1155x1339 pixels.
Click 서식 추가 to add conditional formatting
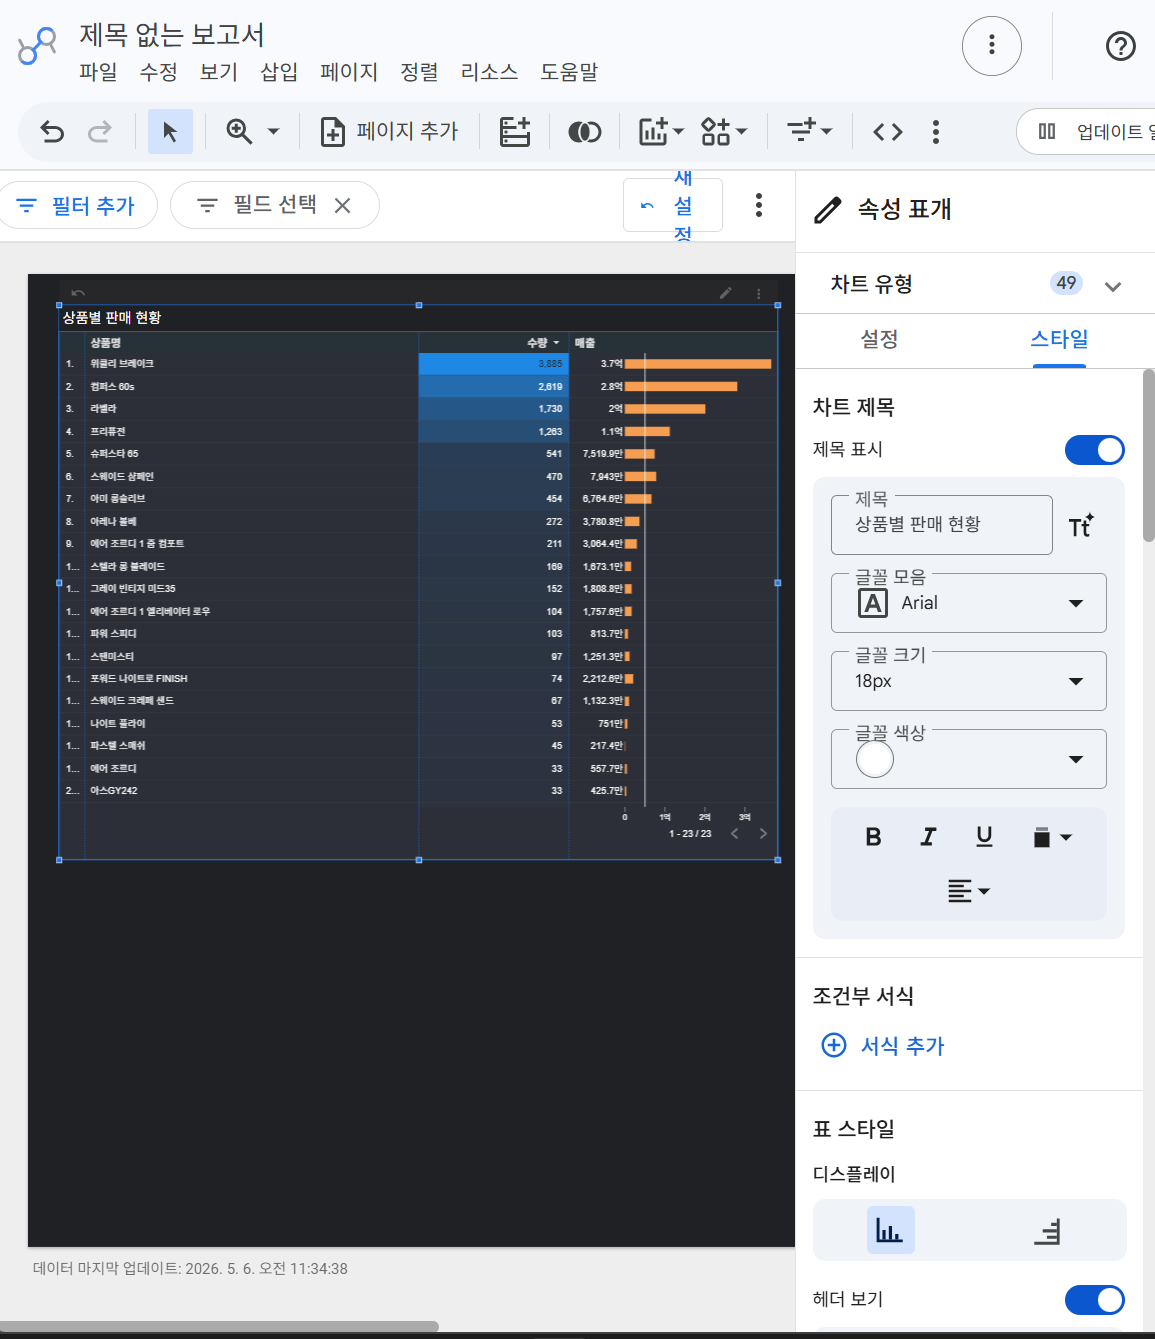pos(883,1045)
